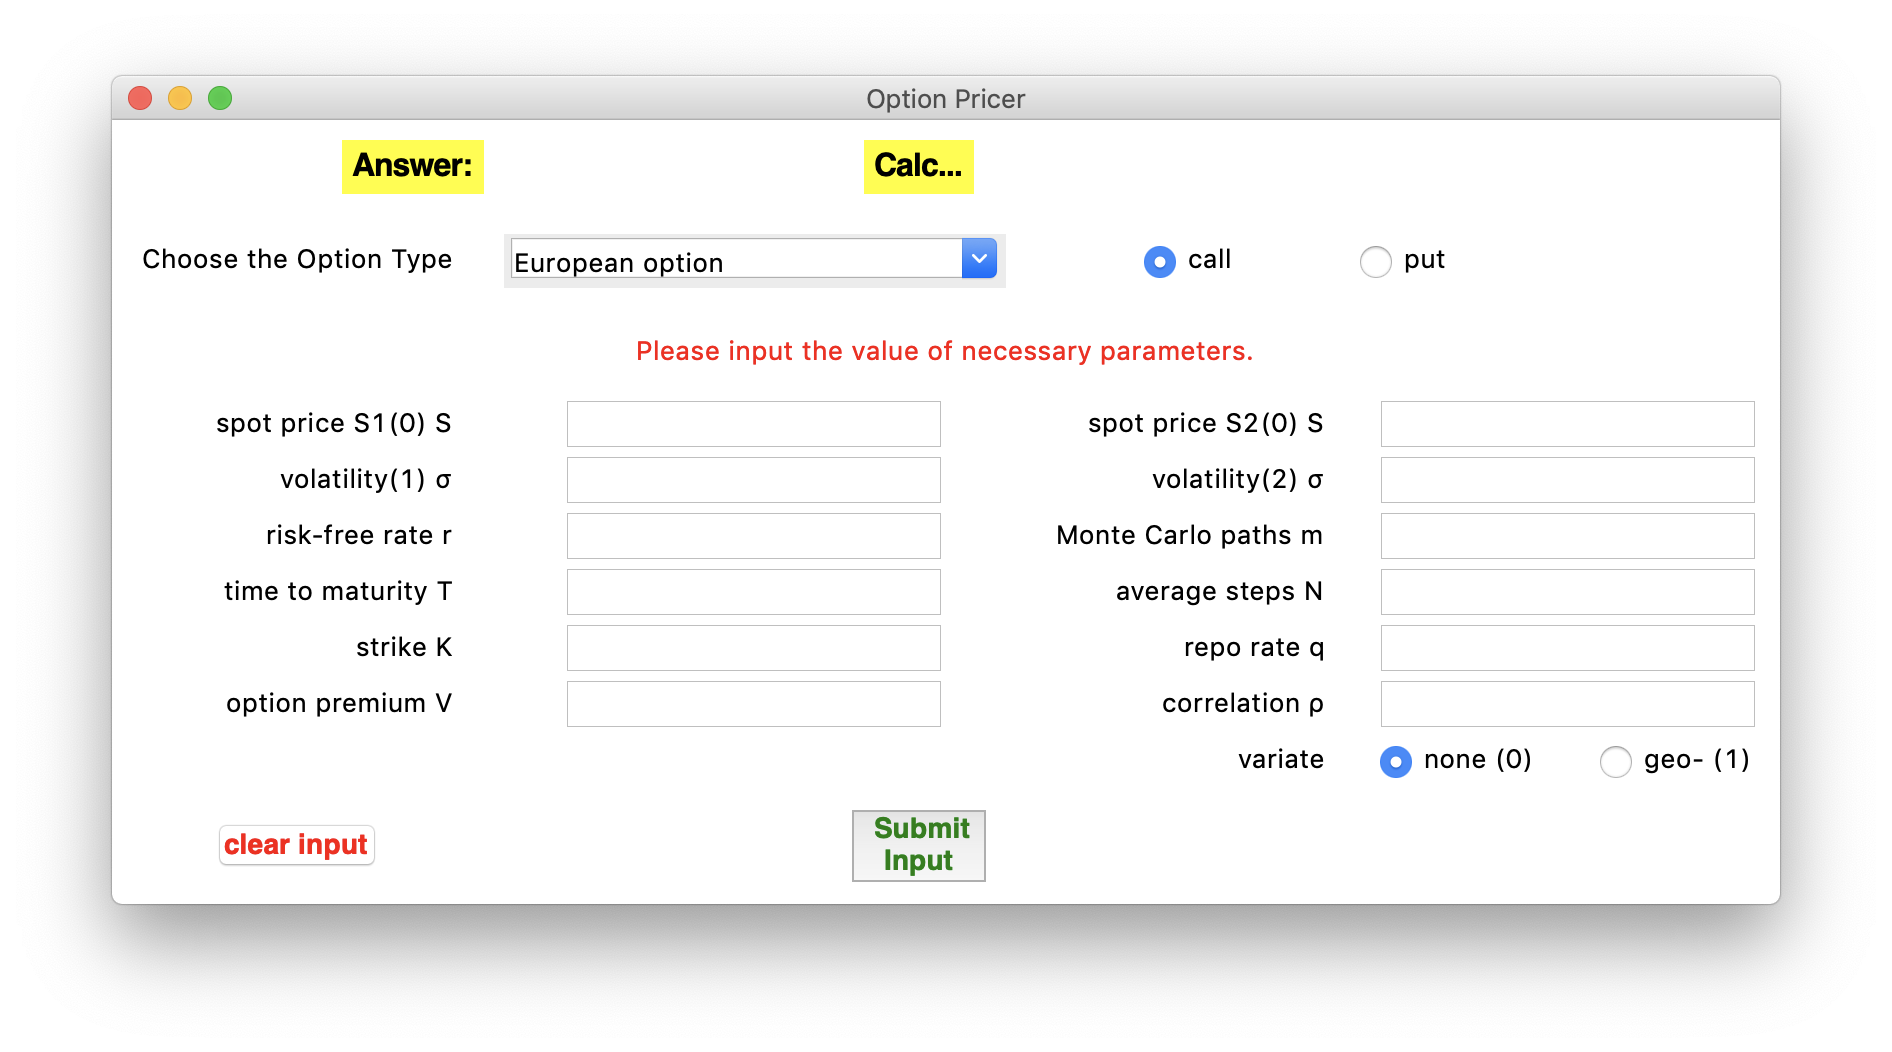Focus the Monte Carlo paths m field
This screenshot has width=1892, height=1052.
point(1567,536)
